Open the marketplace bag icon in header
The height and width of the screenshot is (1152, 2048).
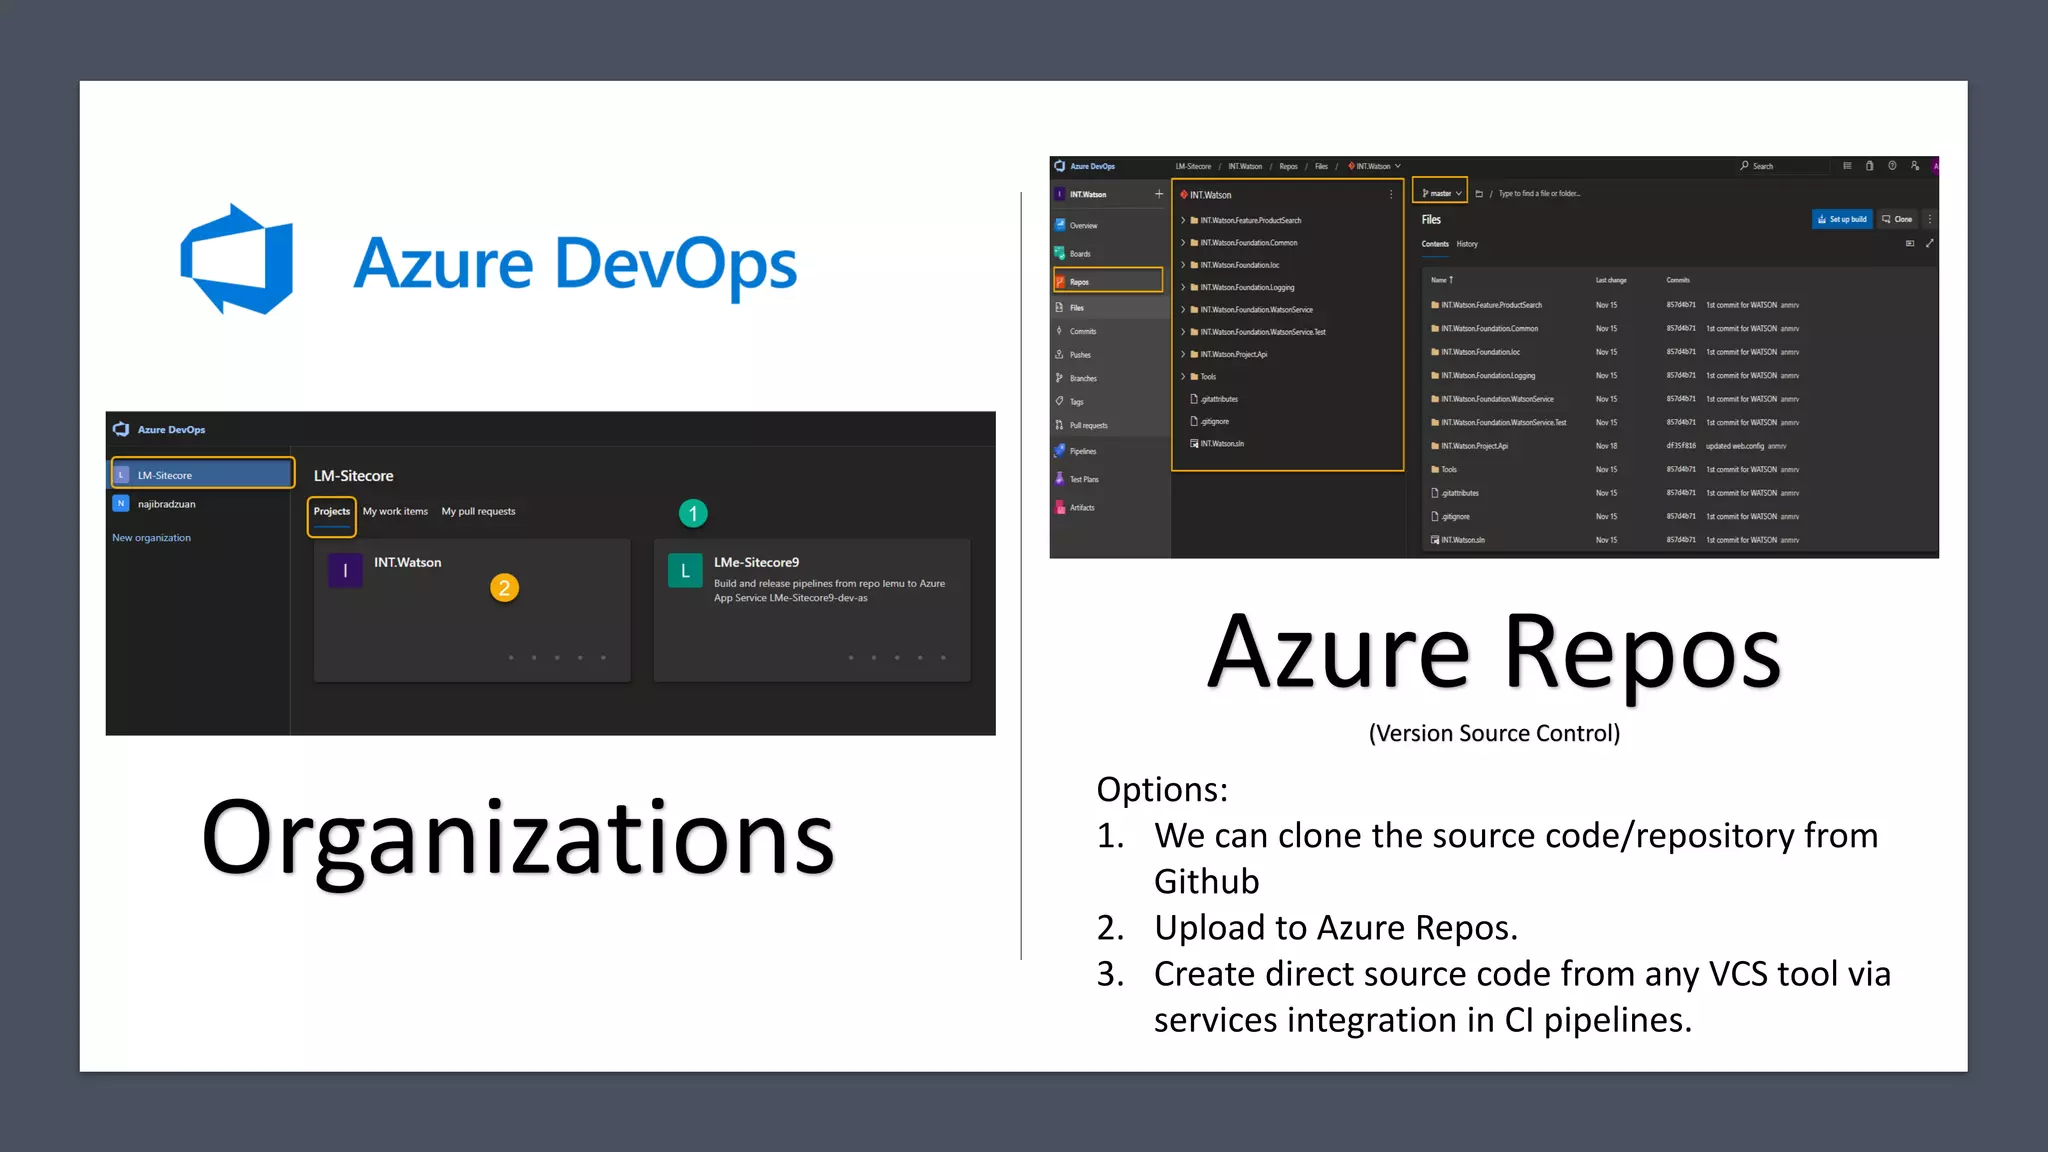click(x=1869, y=166)
